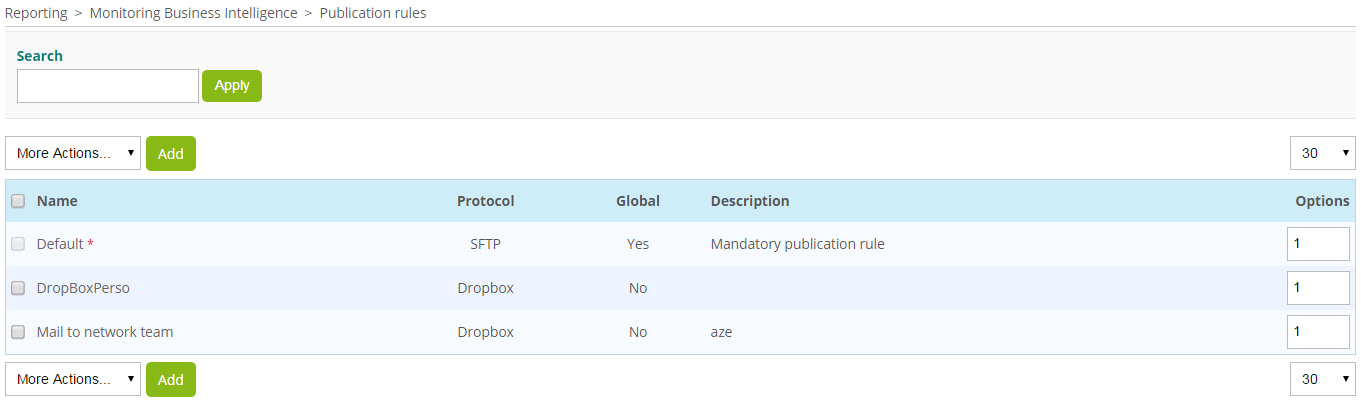This screenshot has height=402, width=1361.
Task: Click the Add button above the table
Action: (x=171, y=153)
